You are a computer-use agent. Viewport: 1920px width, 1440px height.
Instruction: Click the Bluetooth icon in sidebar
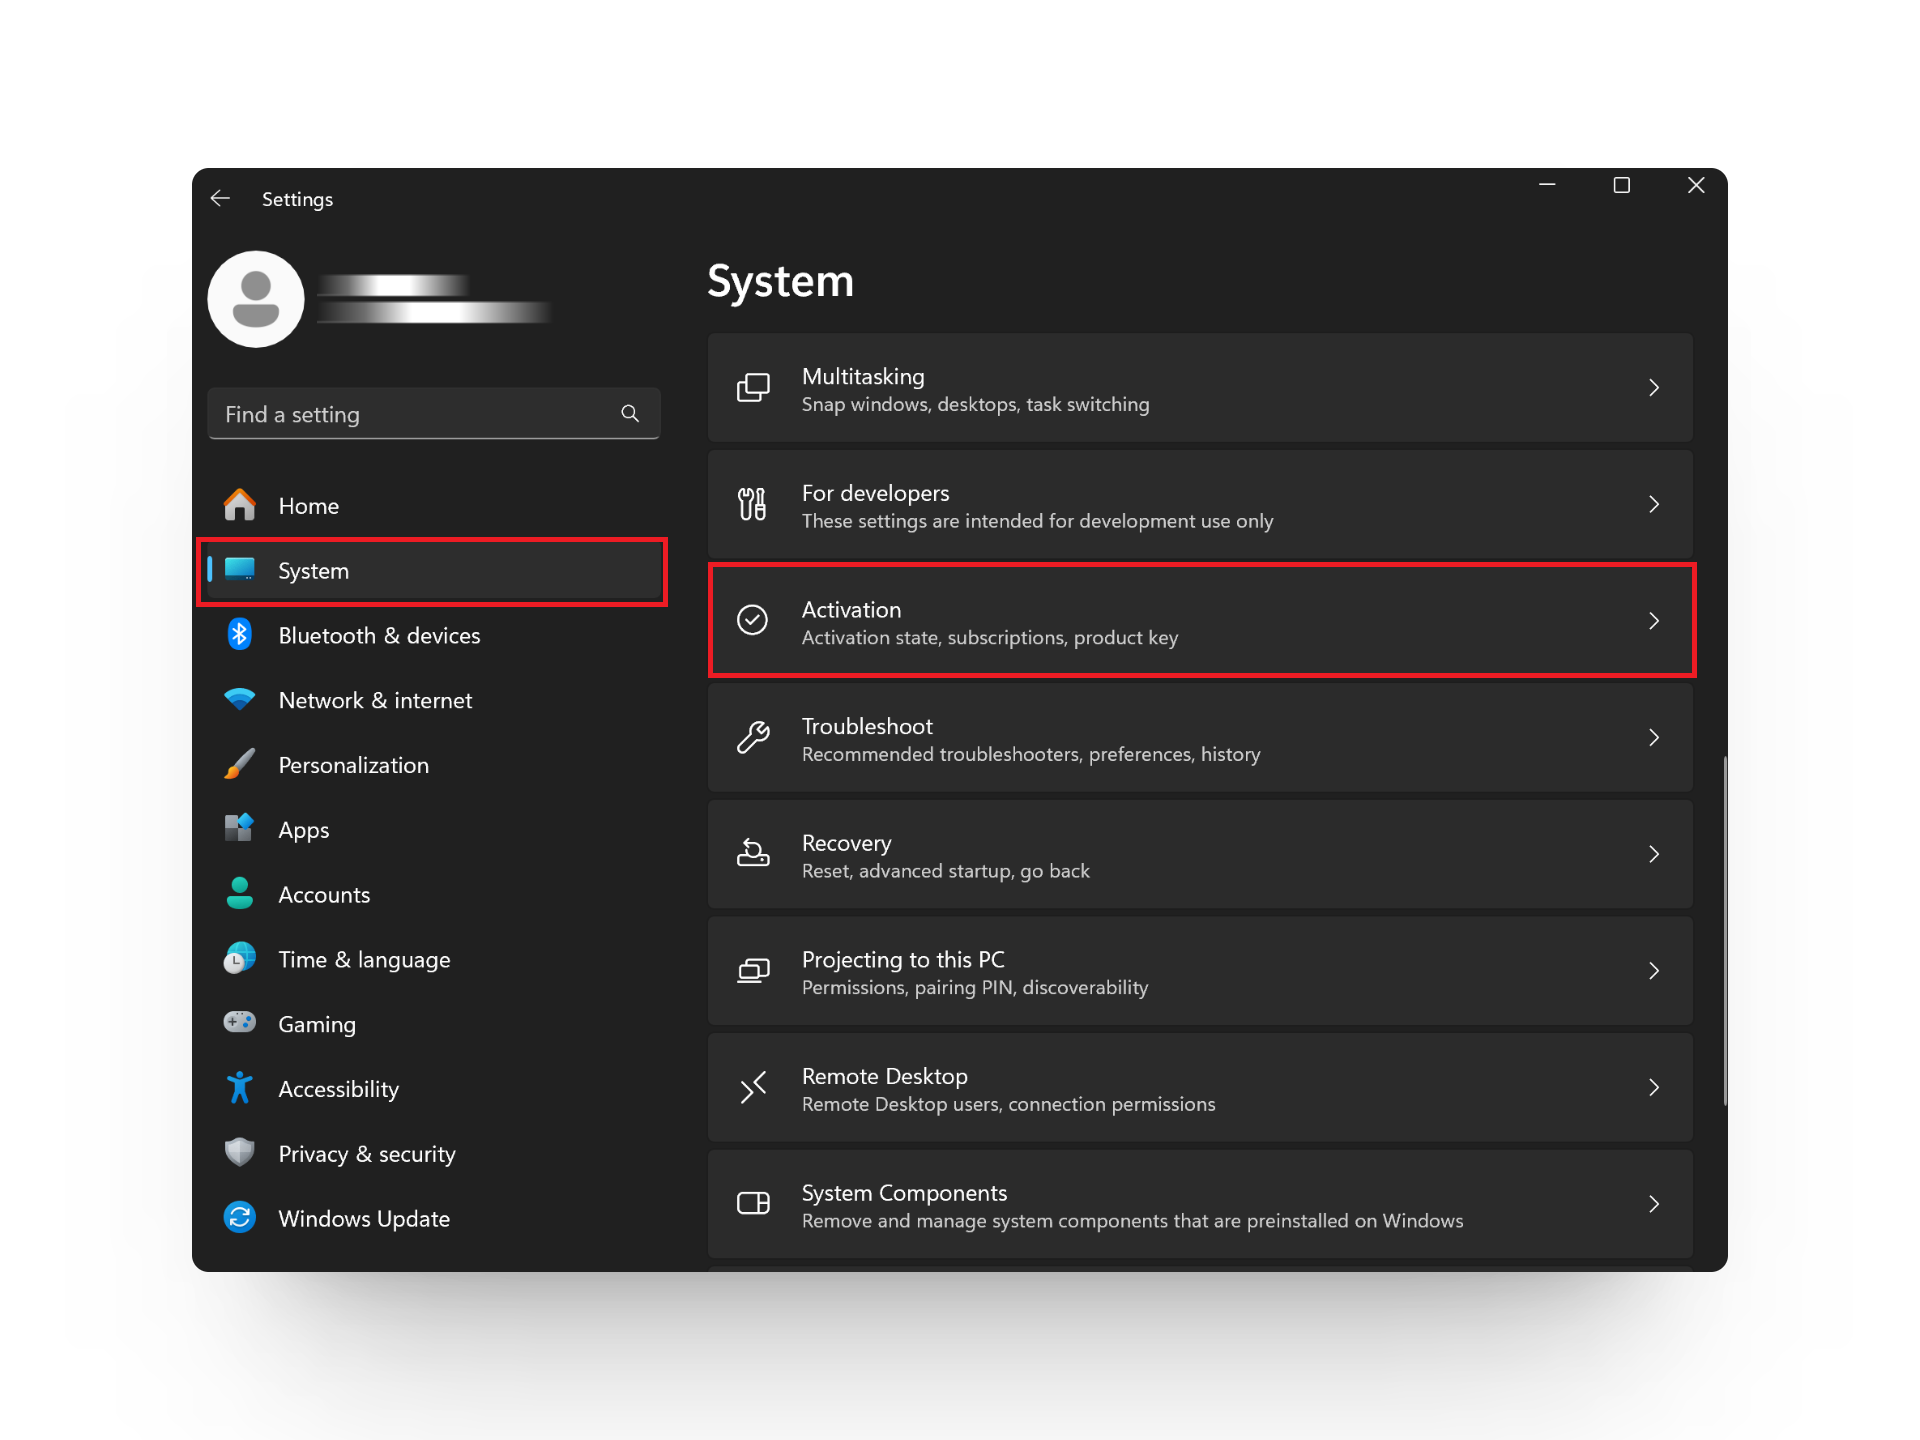point(239,635)
